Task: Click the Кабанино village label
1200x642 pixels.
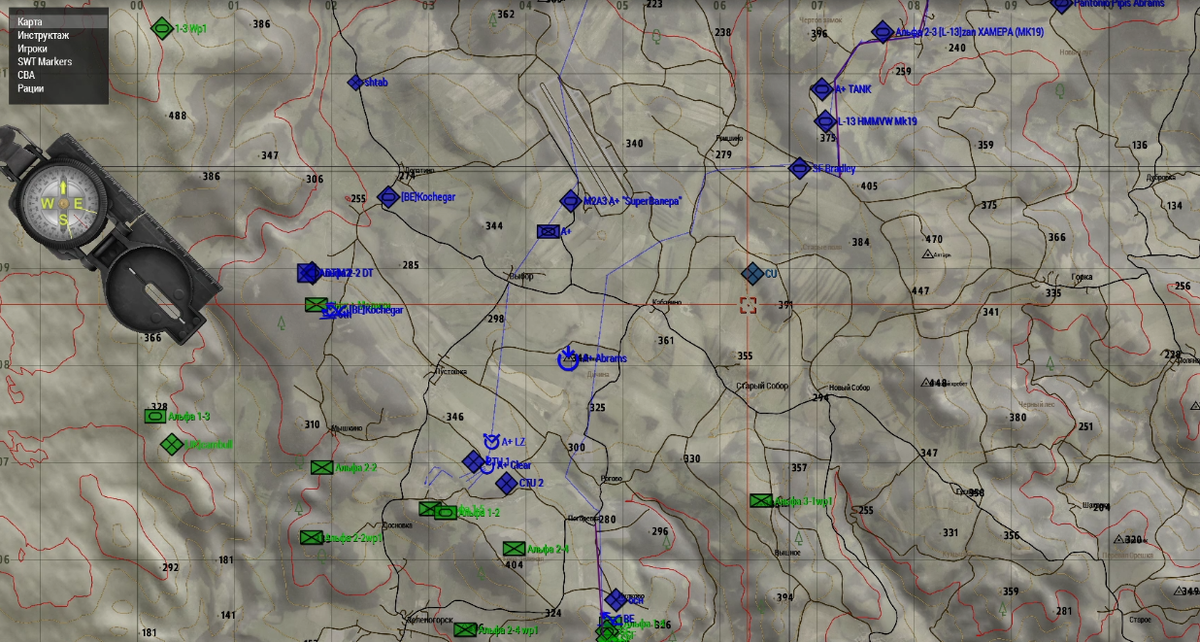Action: (x=666, y=302)
